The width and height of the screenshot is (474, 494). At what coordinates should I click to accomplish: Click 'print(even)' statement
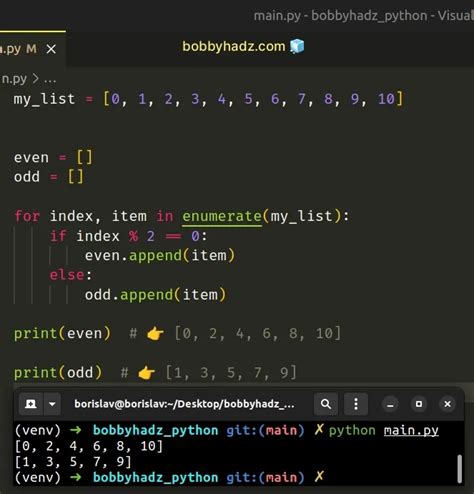click(x=62, y=334)
